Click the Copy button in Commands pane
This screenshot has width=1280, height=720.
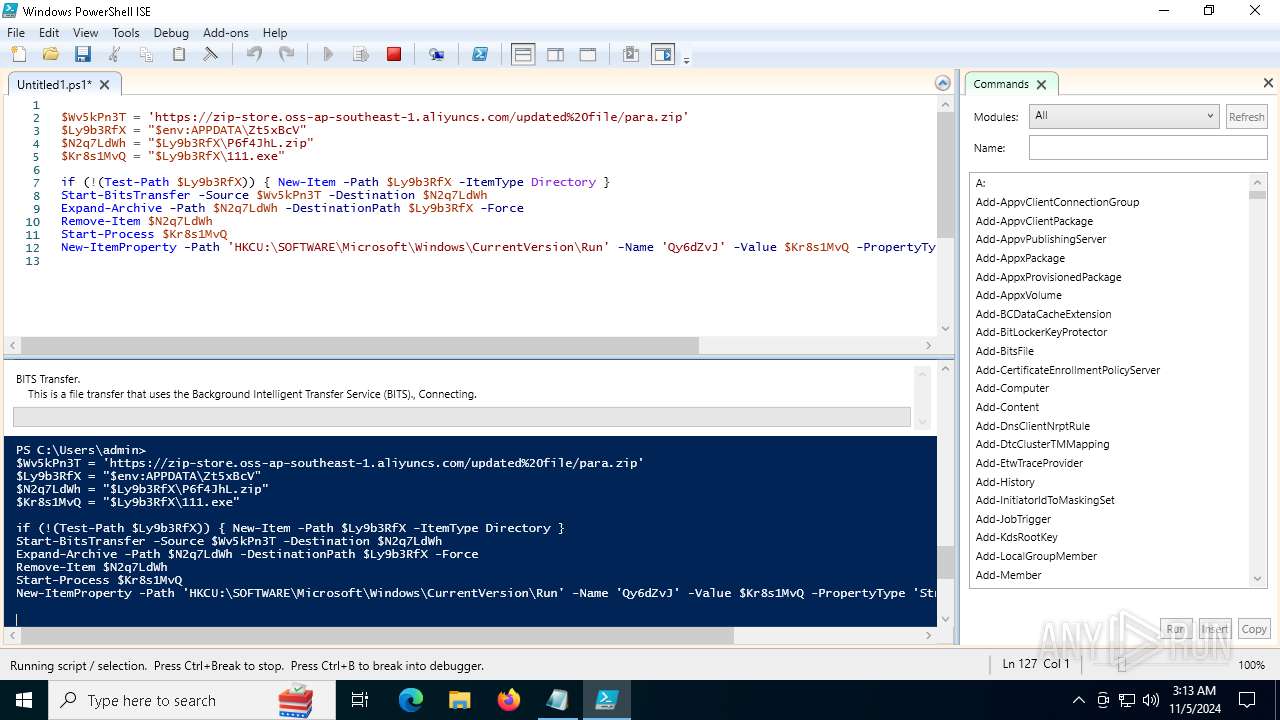click(x=1254, y=629)
